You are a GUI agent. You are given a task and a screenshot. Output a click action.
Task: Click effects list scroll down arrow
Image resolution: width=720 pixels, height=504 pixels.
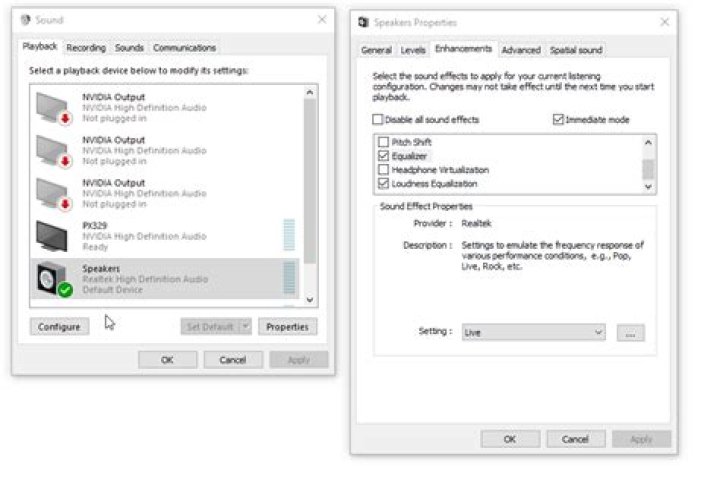[x=648, y=186]
